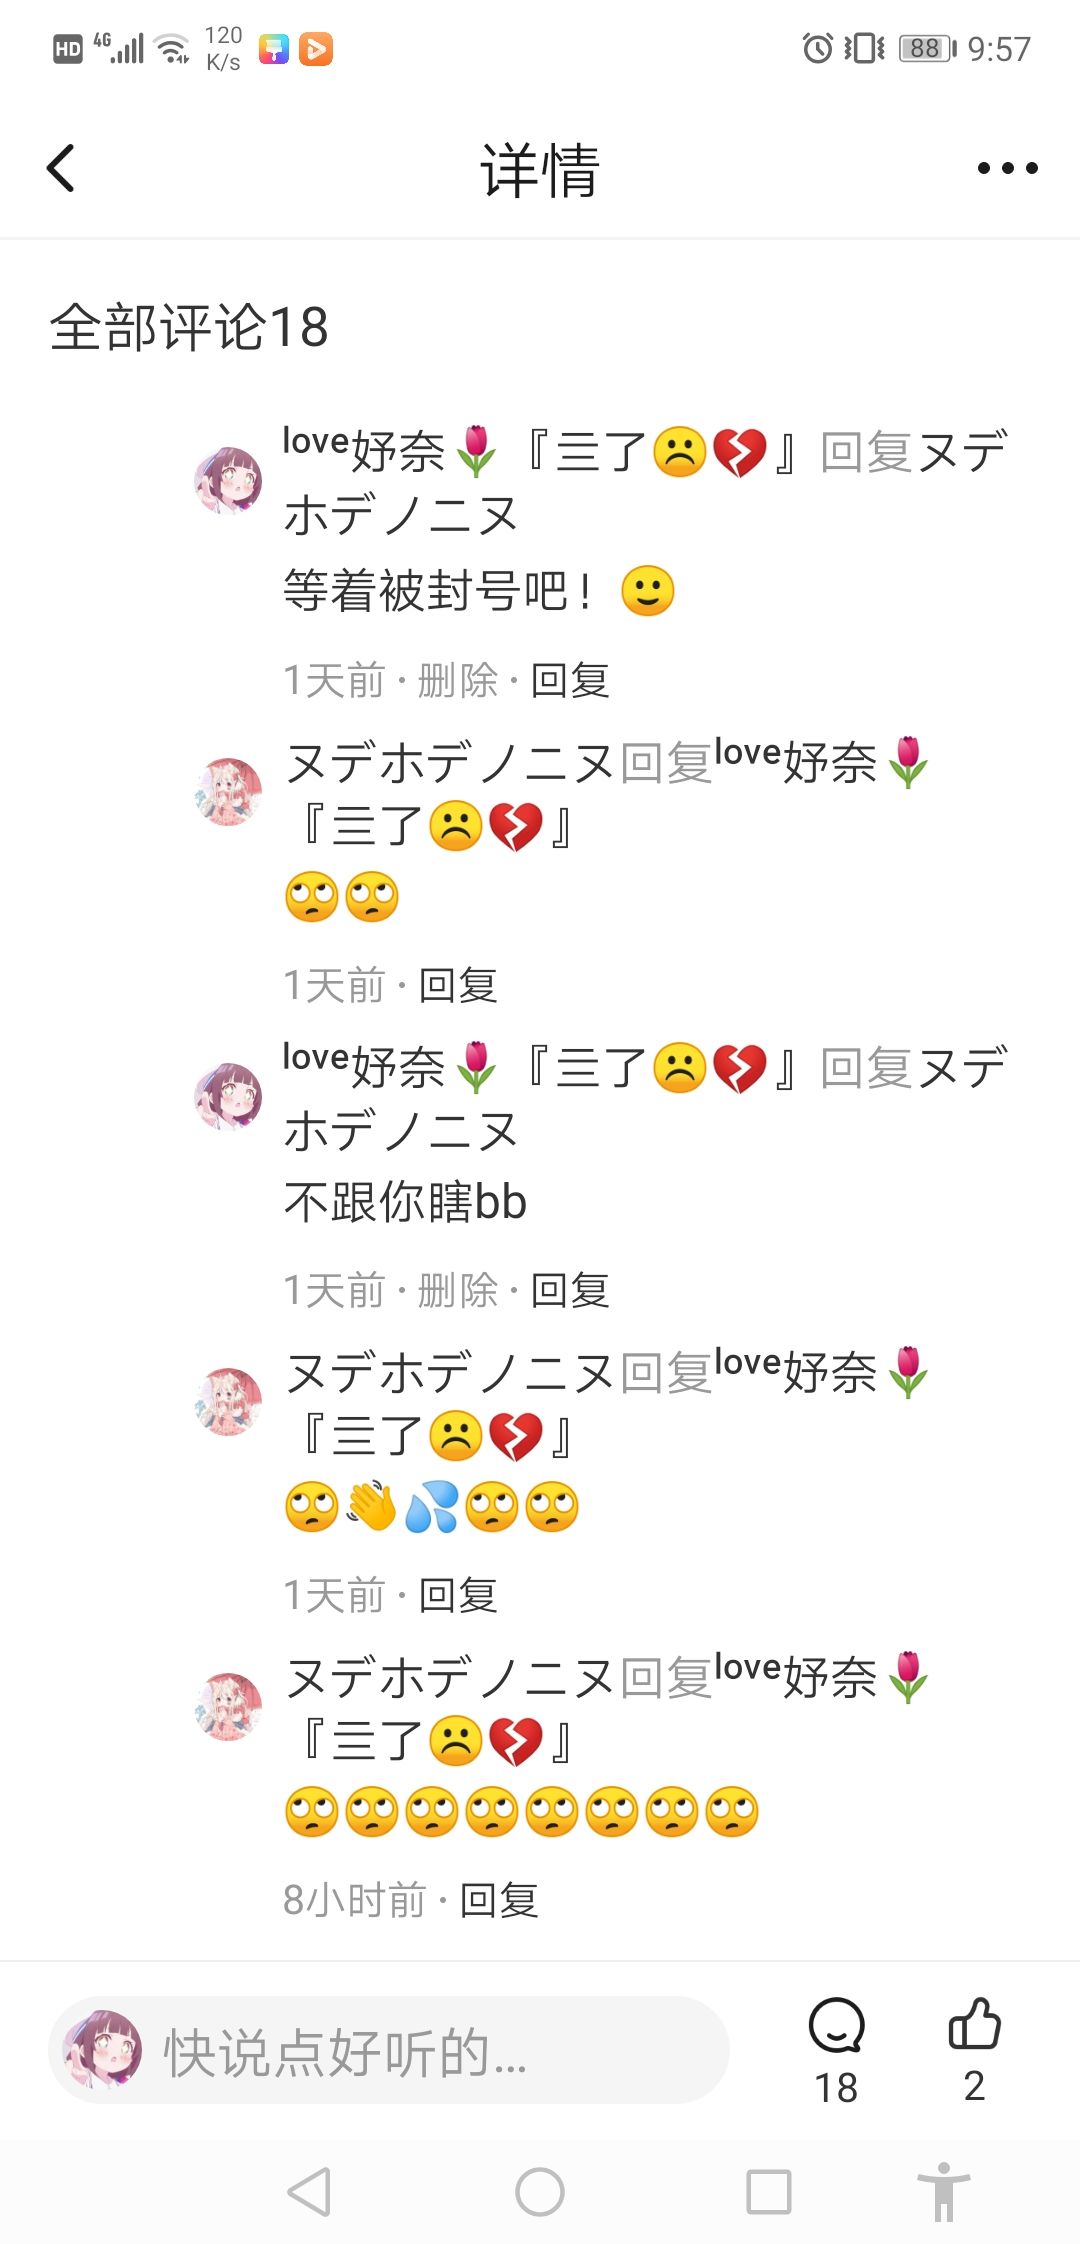1080x2244 pixels.
Task: Reply to the comment posted 8小时前
Action: pos(499,1900)
